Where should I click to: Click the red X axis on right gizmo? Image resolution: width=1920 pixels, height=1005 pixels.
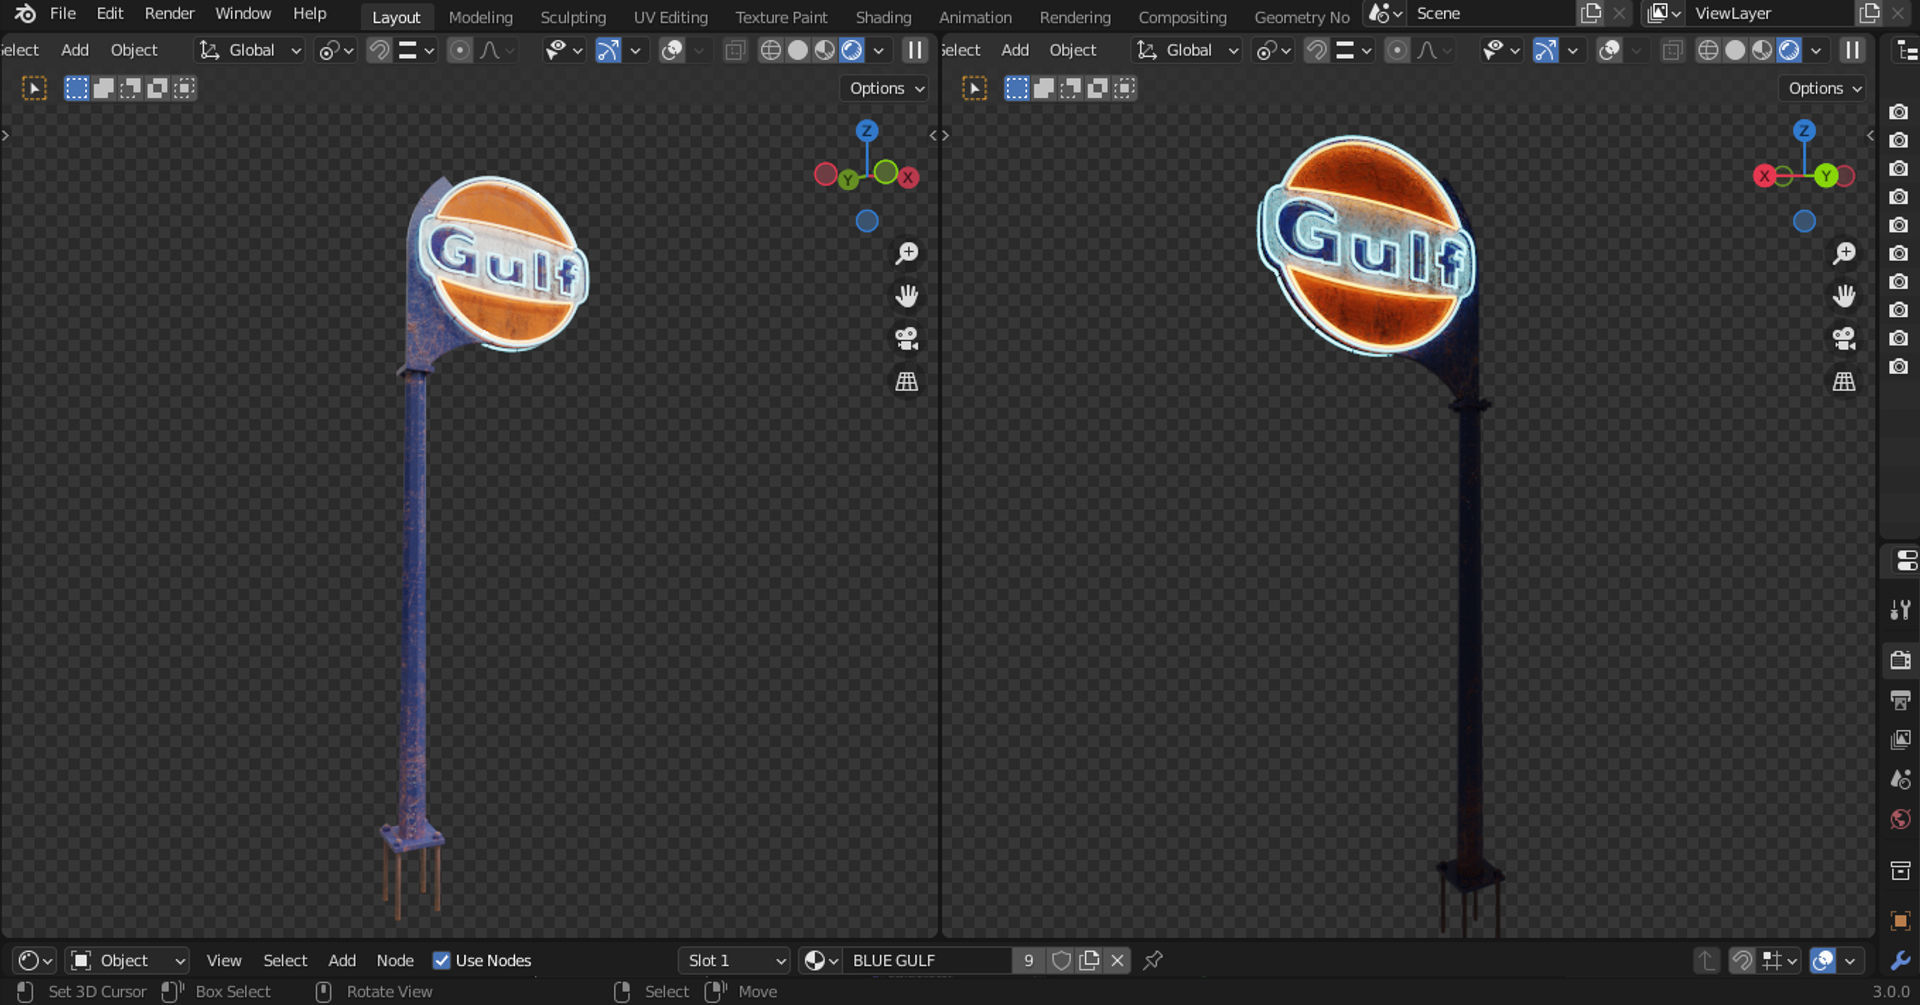pyautogui.click(x=1764, y=177)
